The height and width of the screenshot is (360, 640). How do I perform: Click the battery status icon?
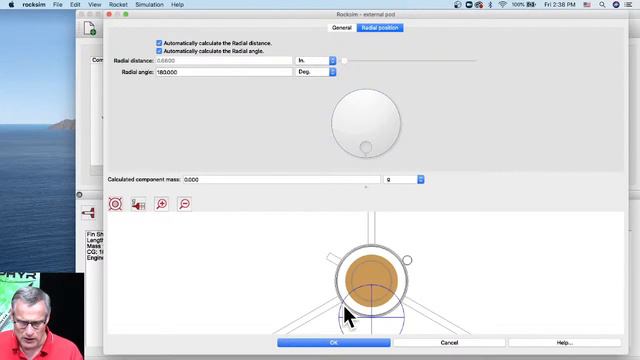click(x=531, y=4)
